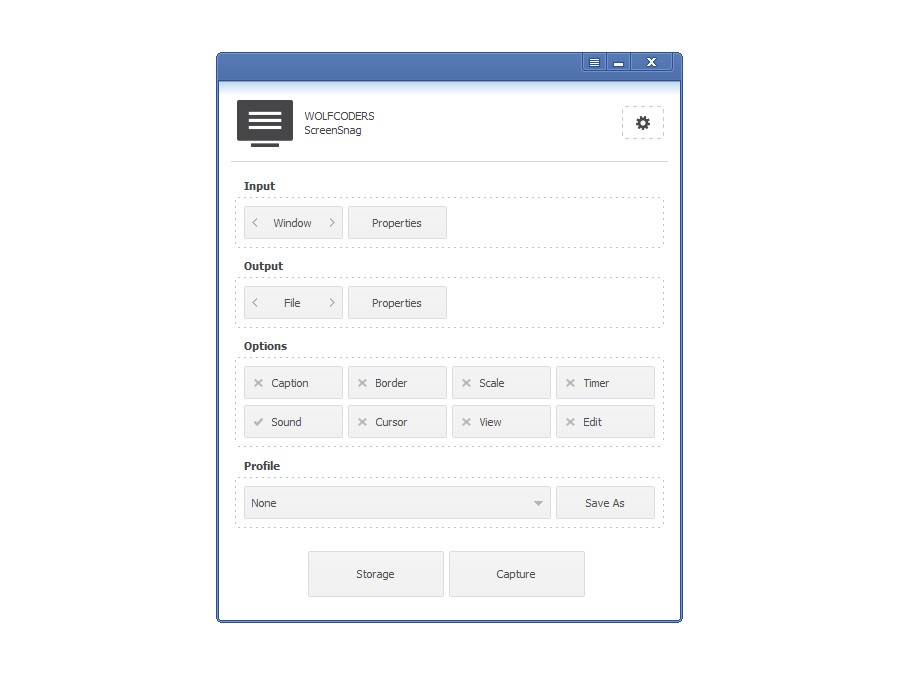Click the Save As button
This screenshot has height=675, width=900.
tap(606, 503)
